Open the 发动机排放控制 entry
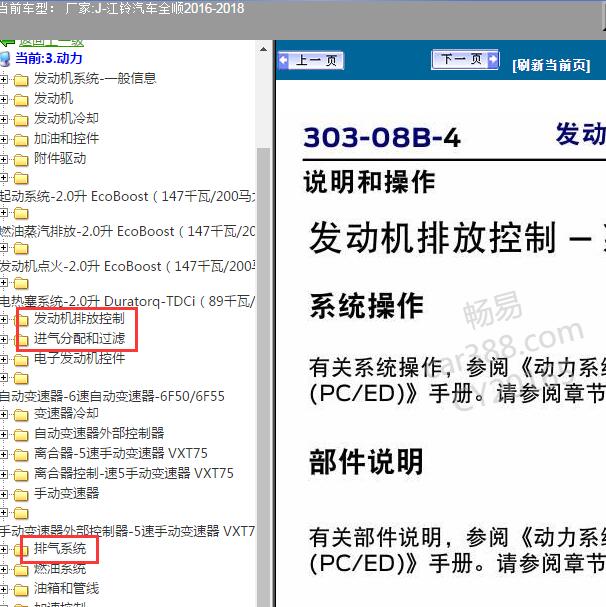 click(79, 319)
